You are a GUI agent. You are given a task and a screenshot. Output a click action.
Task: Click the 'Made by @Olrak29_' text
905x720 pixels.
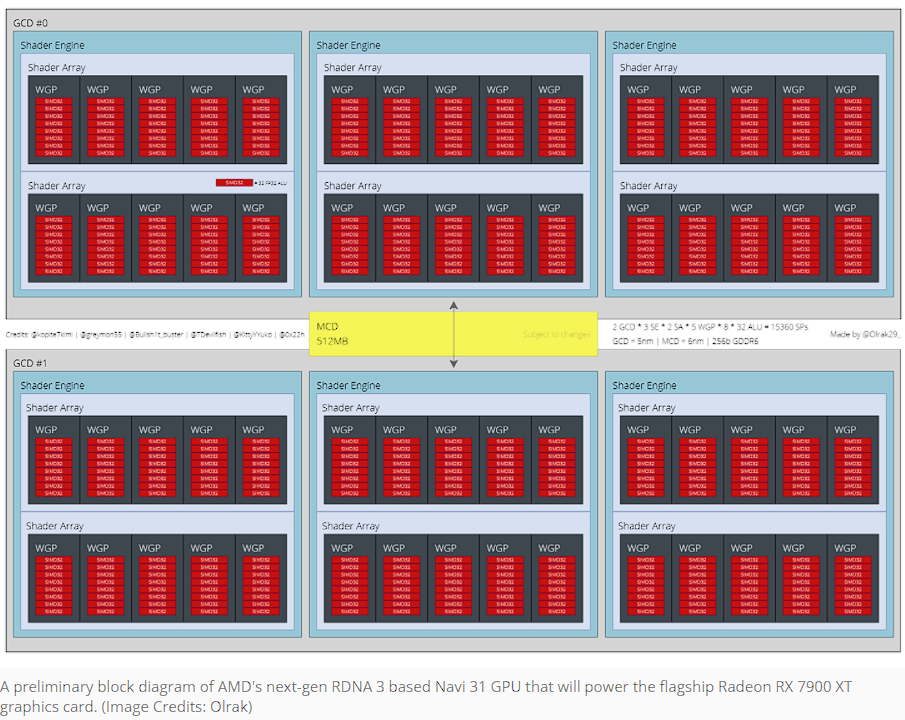point(865,334)
